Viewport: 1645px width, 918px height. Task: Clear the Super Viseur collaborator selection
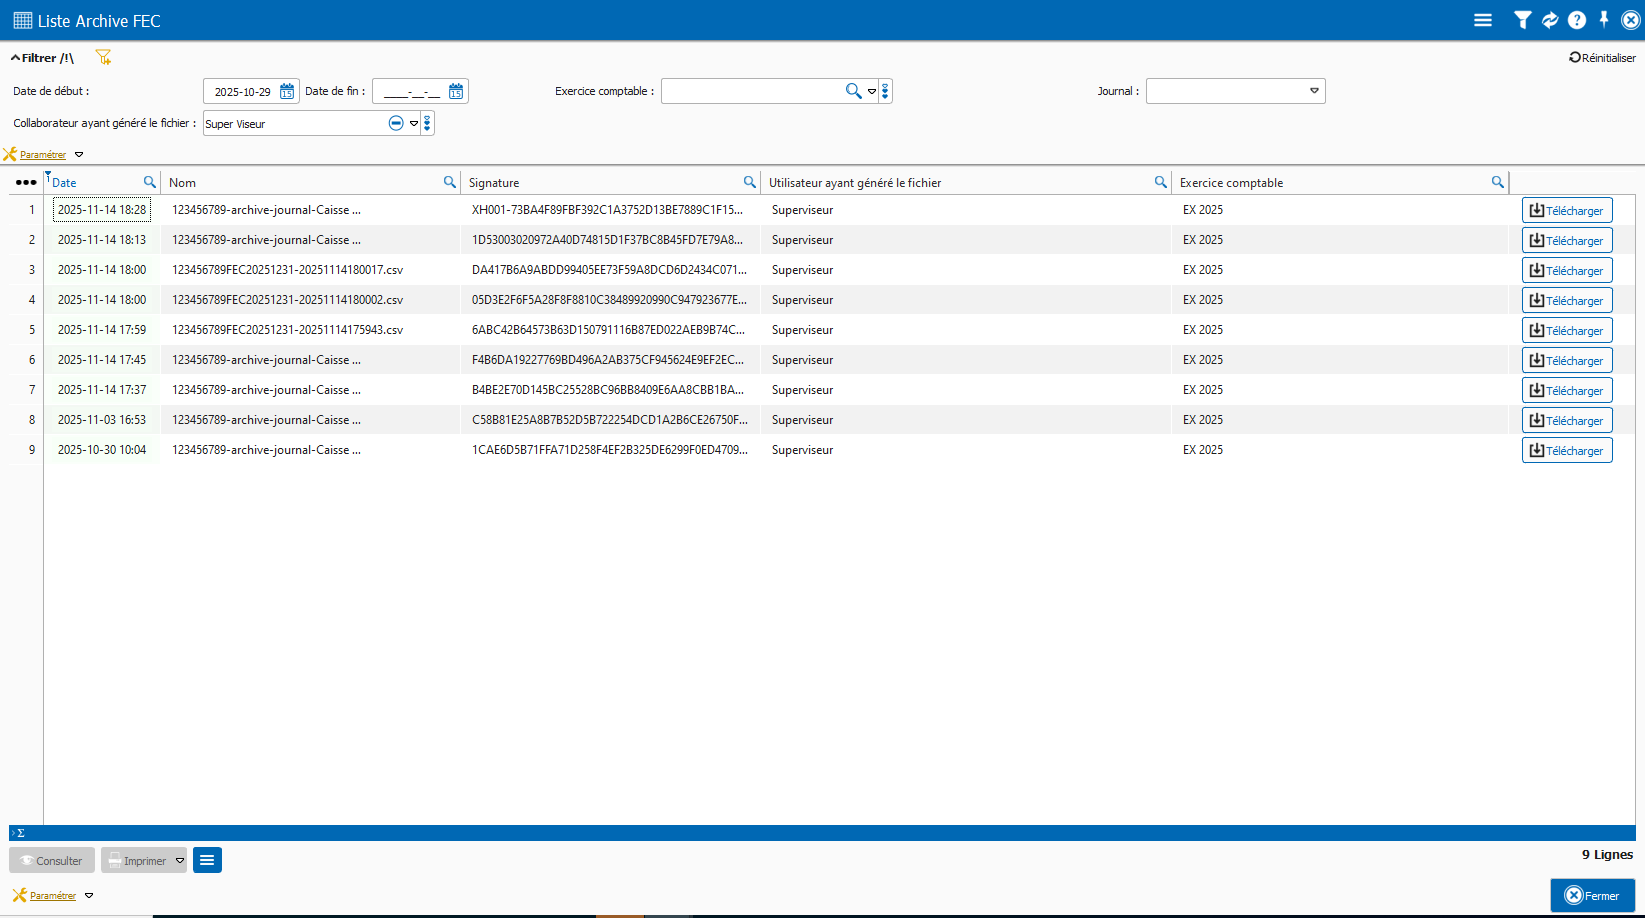[396, 123]
